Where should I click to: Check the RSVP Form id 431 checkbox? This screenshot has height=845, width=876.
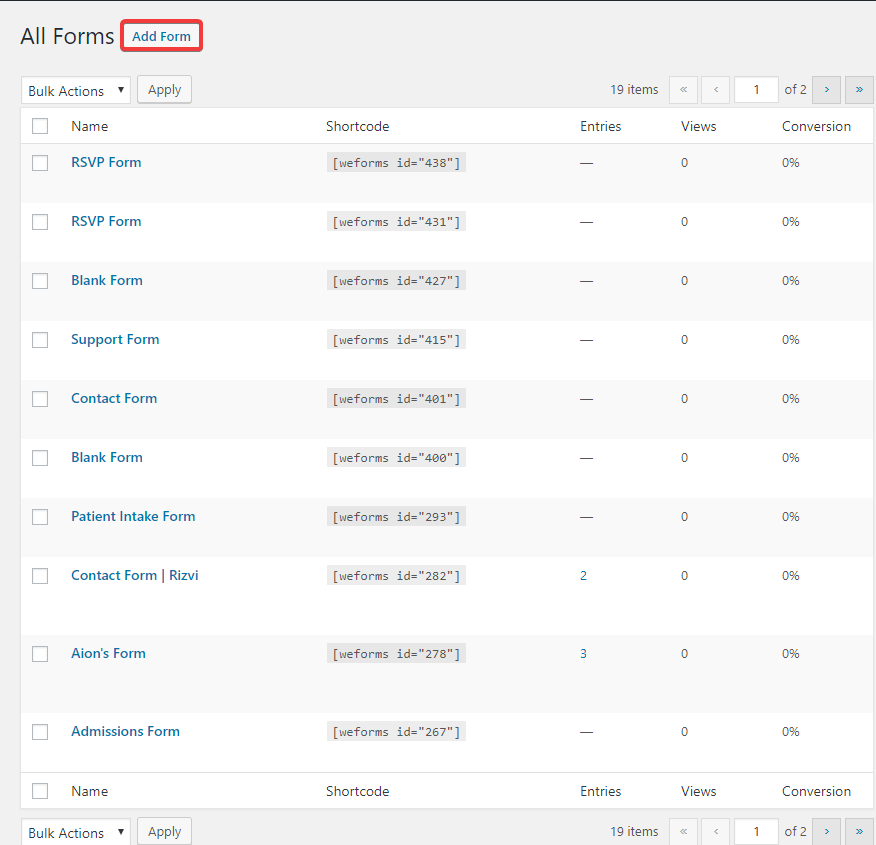[x=40, y=222]
